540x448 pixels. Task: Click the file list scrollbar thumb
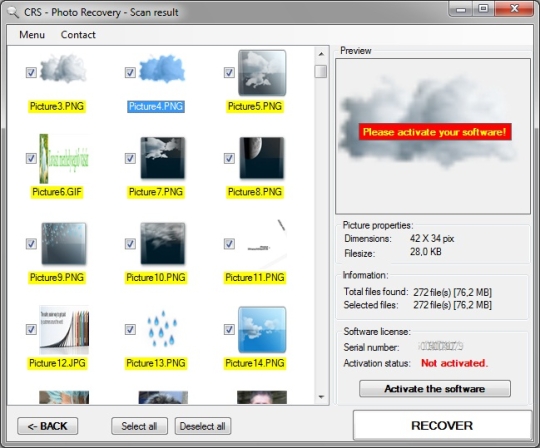click(321, 72)
